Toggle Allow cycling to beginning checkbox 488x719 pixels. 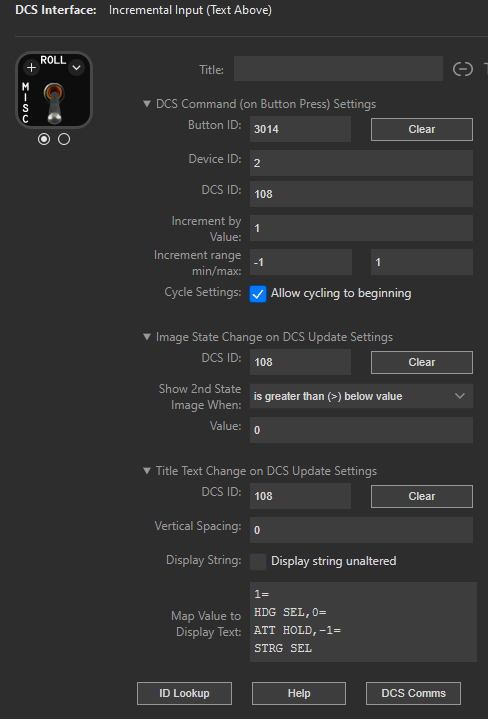pos(258,294)
